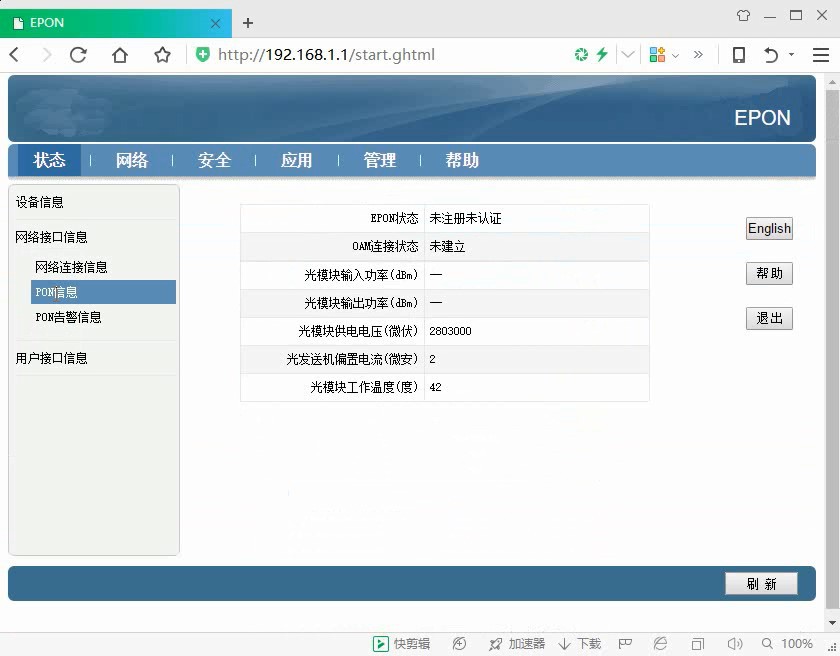Select 网络接口信息 in the sidebar

point(51,237)
